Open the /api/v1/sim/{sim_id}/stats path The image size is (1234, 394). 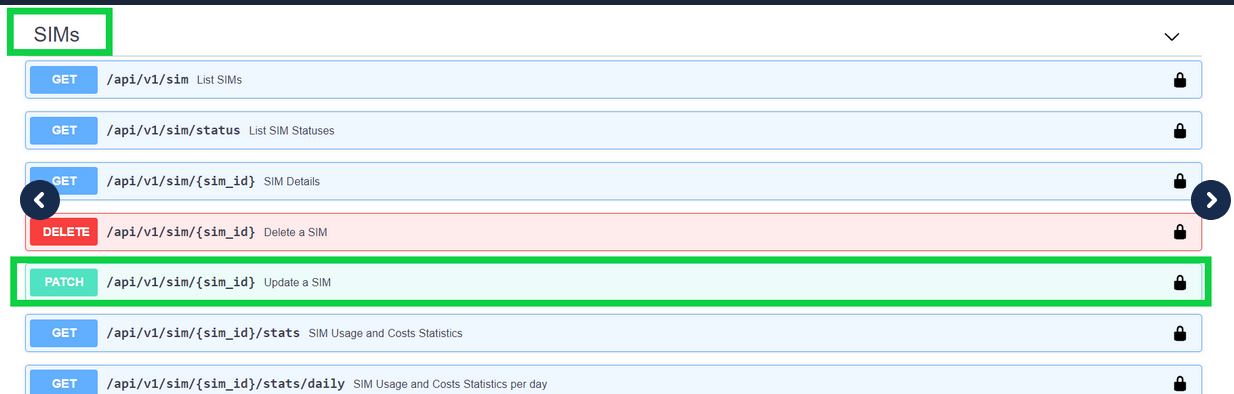pos(203,333)
